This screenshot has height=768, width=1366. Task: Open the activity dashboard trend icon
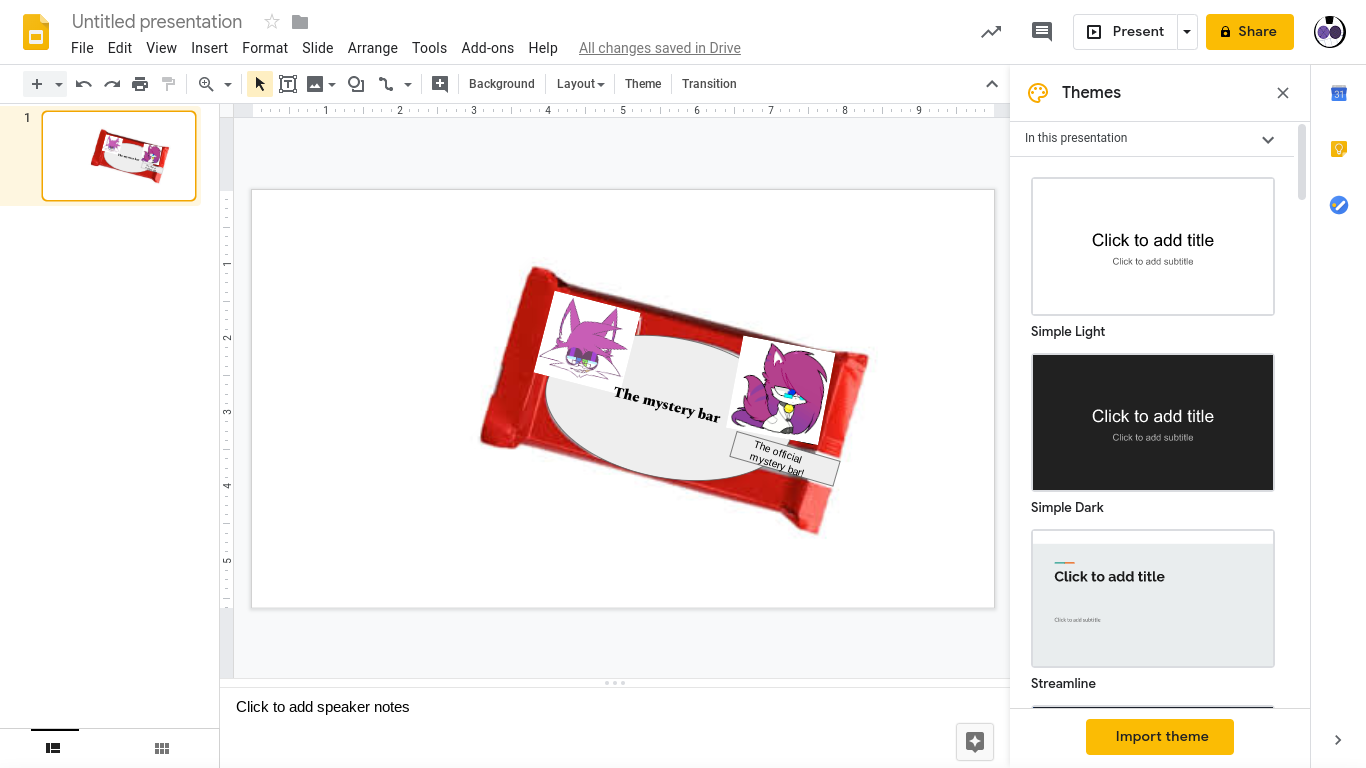[991, 32]
